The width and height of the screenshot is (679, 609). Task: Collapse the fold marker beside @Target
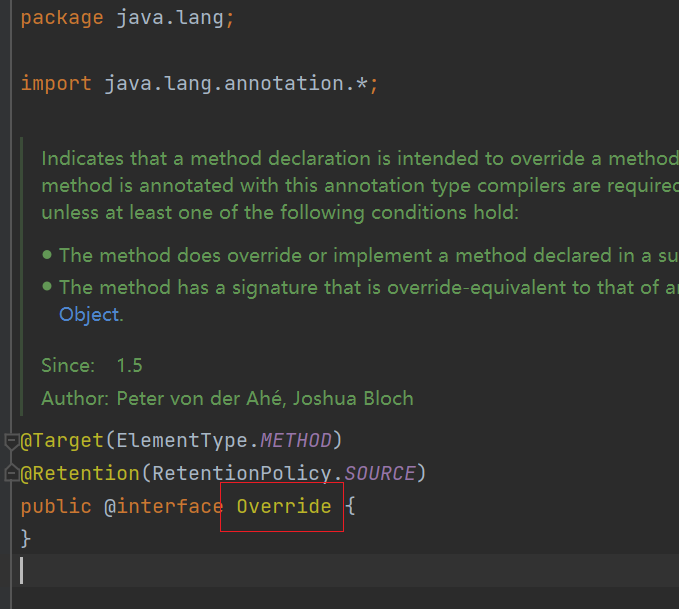click(11, 440)
